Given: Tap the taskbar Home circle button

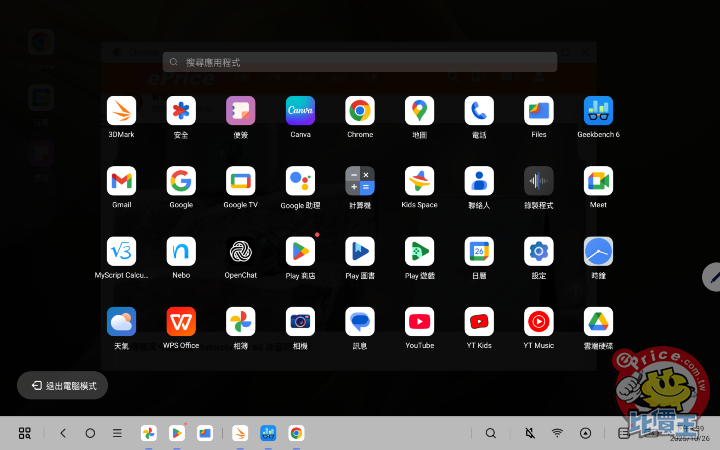Looking at the screenshot, I should point(90,433).
